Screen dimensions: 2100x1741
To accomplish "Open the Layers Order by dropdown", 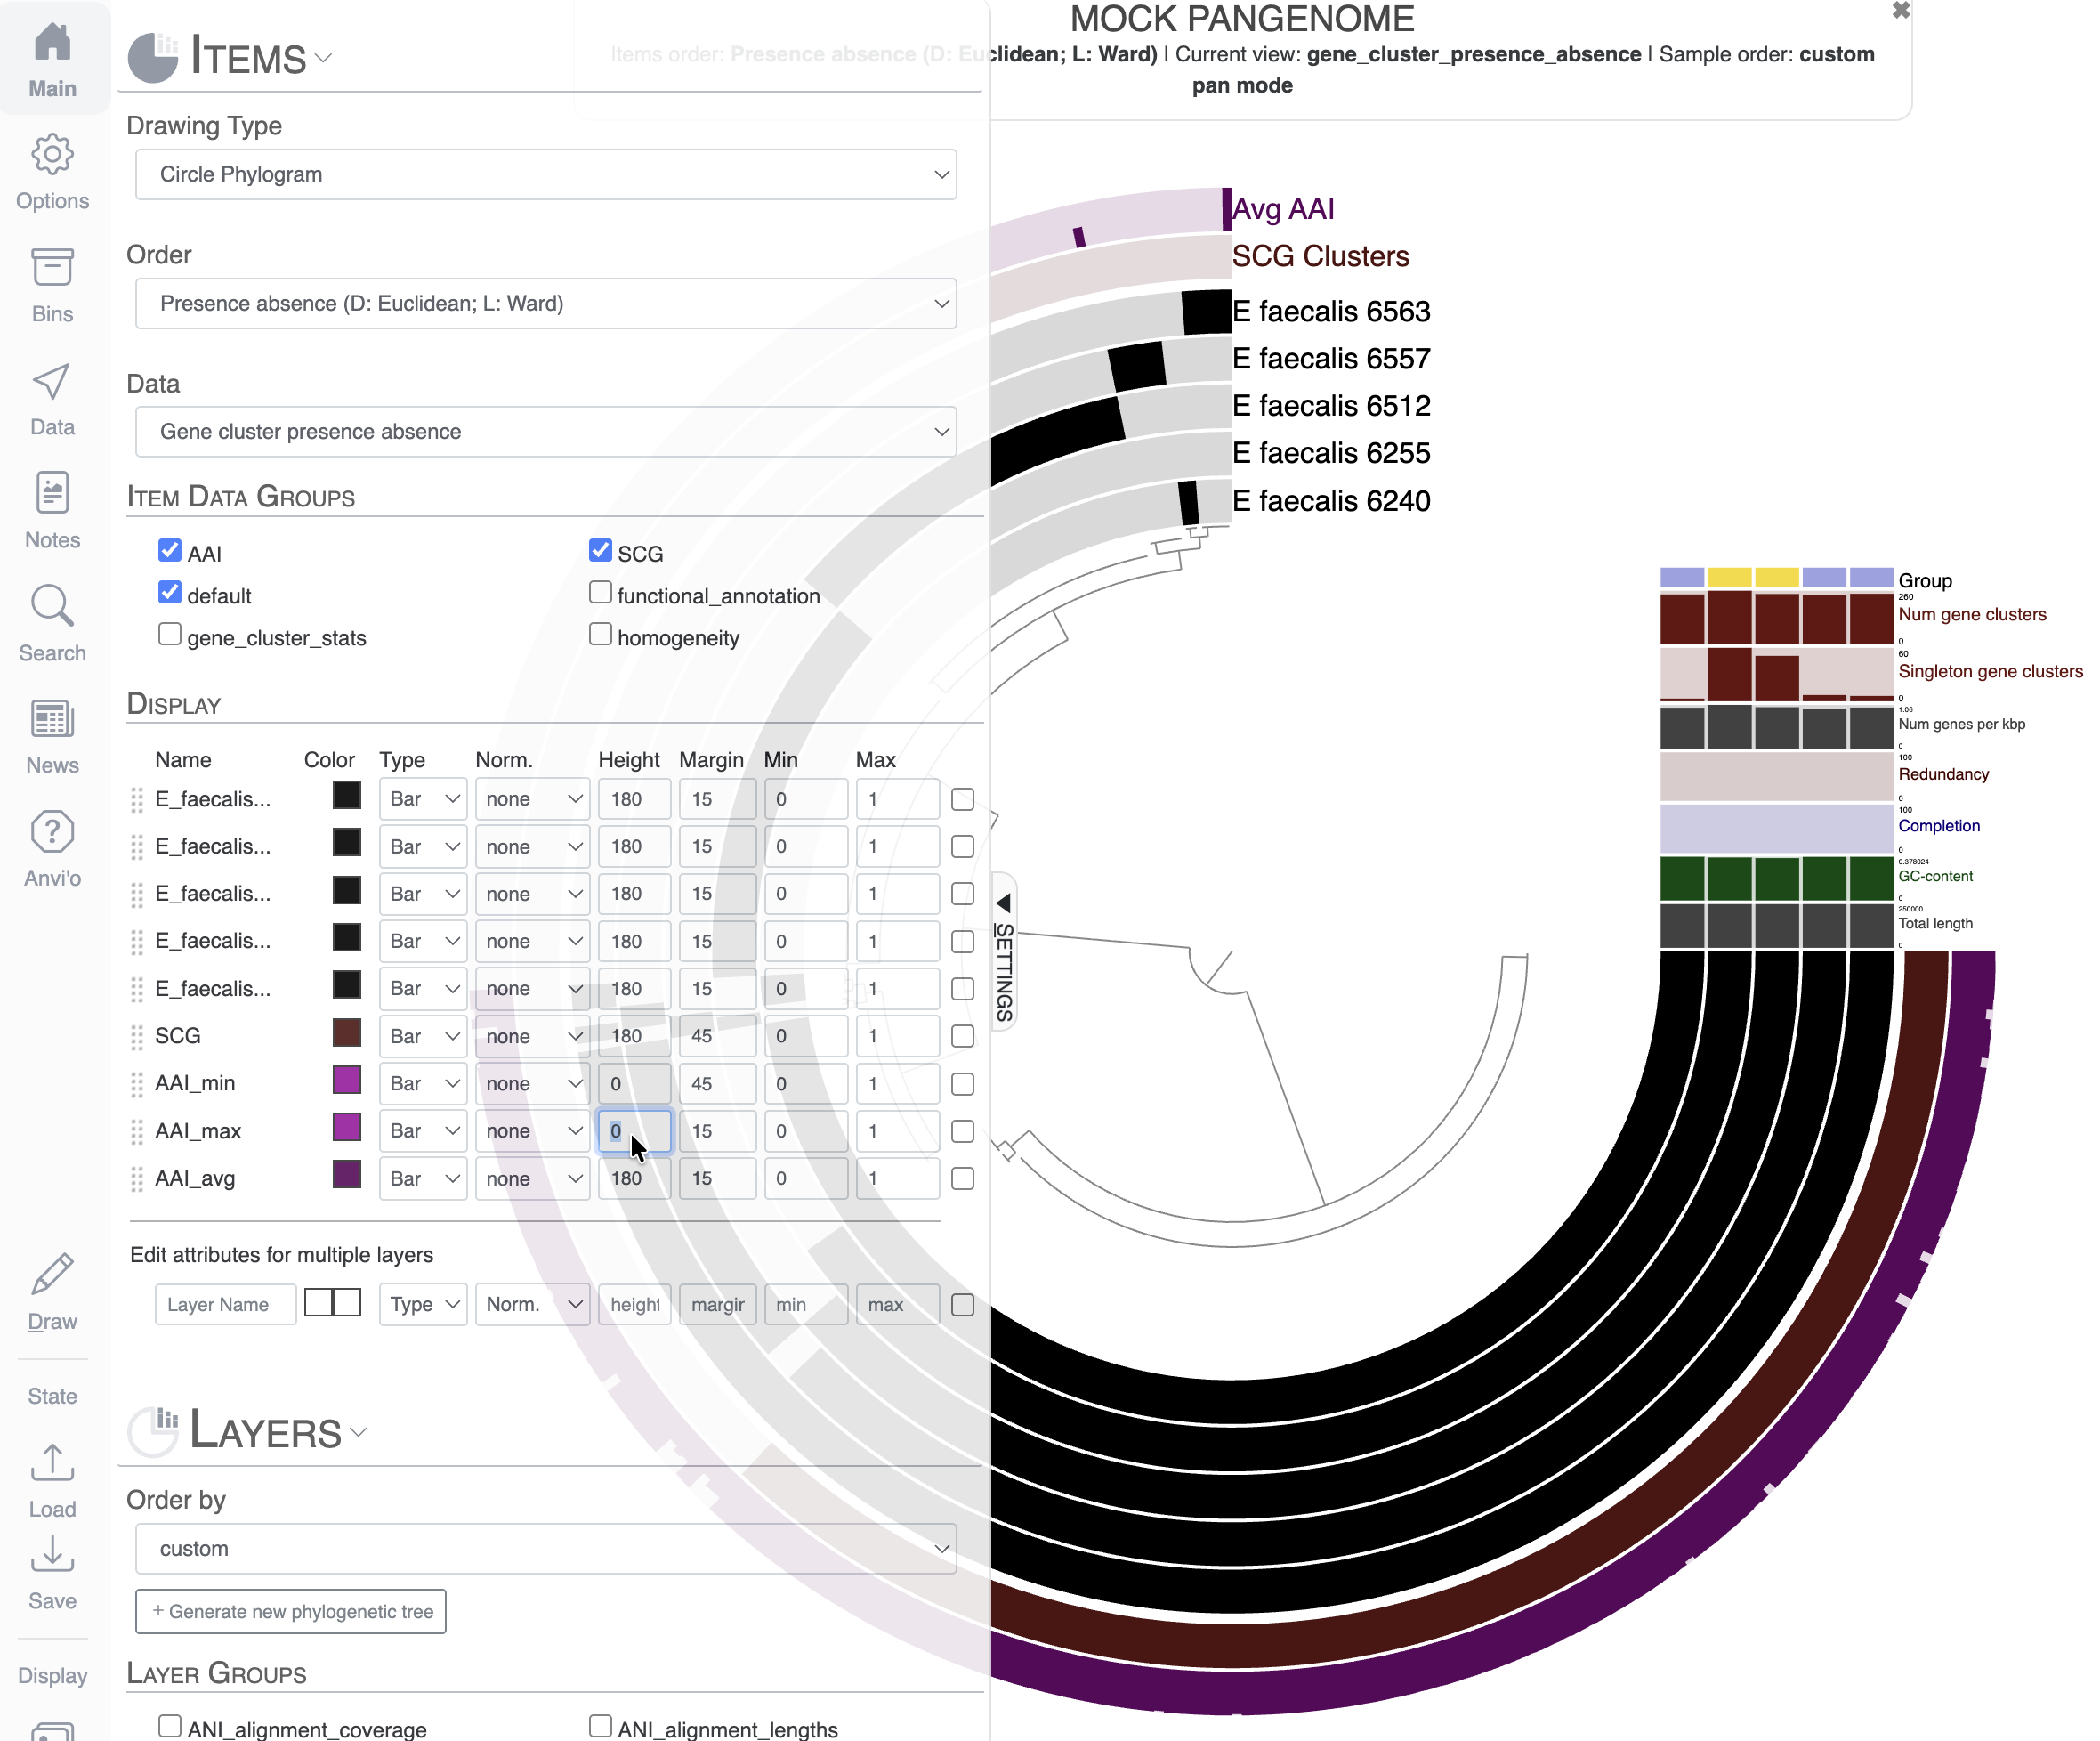I will pyautogui.click(x=546, y=1548).
